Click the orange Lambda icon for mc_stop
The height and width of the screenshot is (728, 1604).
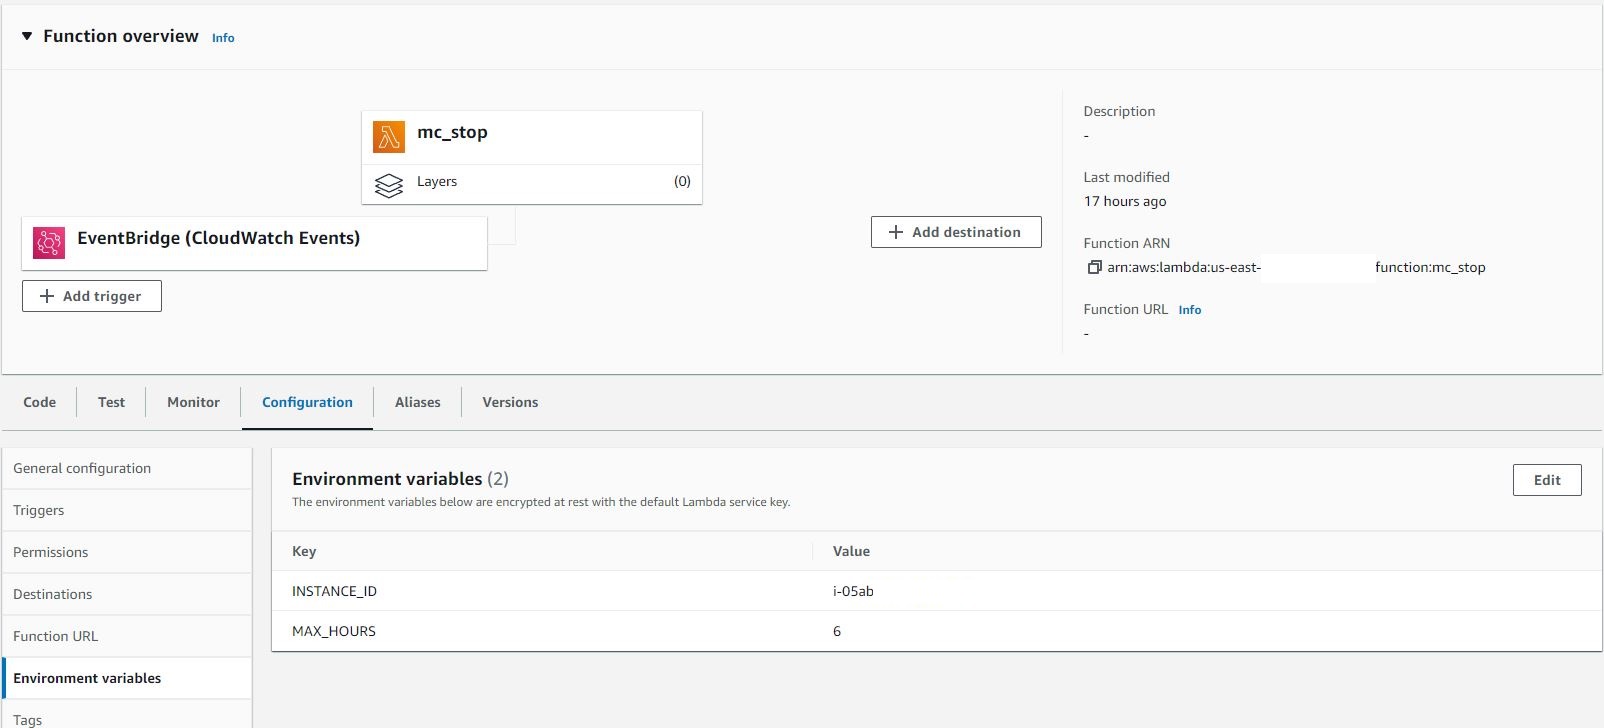(x=389, y=137)
